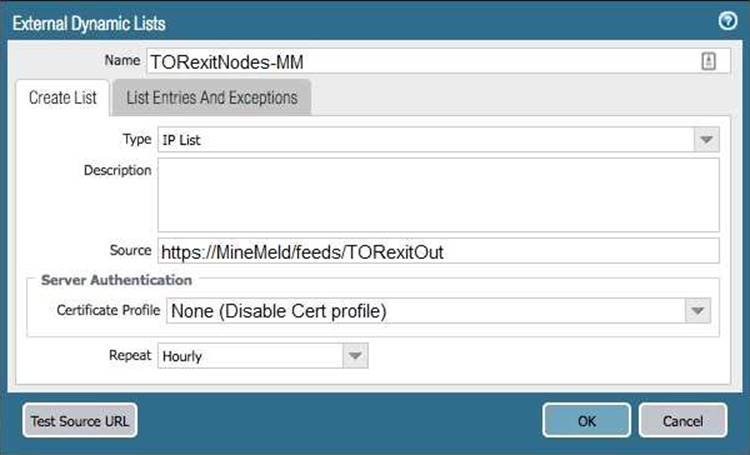This screenshot has width=750, height=455.
Task: Dismiss dialog with Cancel button
Action: 682,420
